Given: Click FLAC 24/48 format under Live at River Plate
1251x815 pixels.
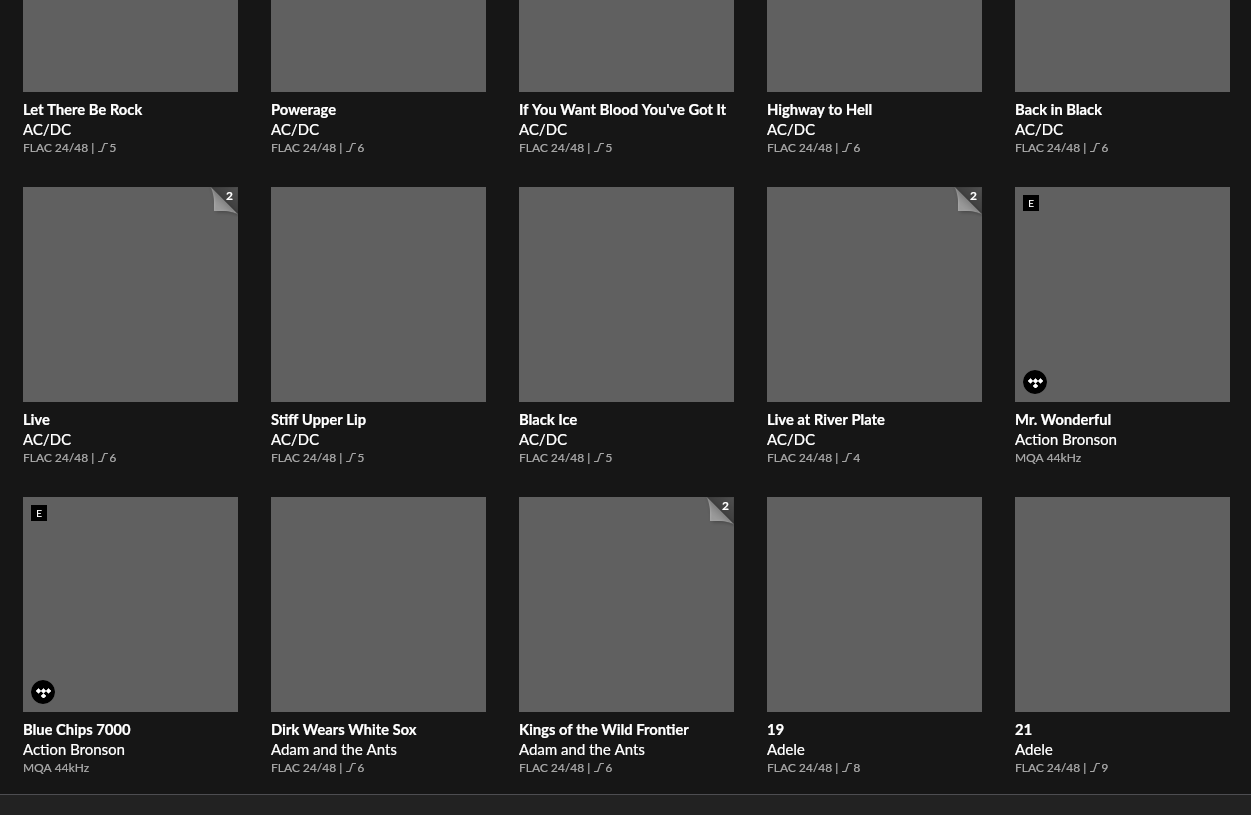Looking at the screenshot, I should [799, 458].
